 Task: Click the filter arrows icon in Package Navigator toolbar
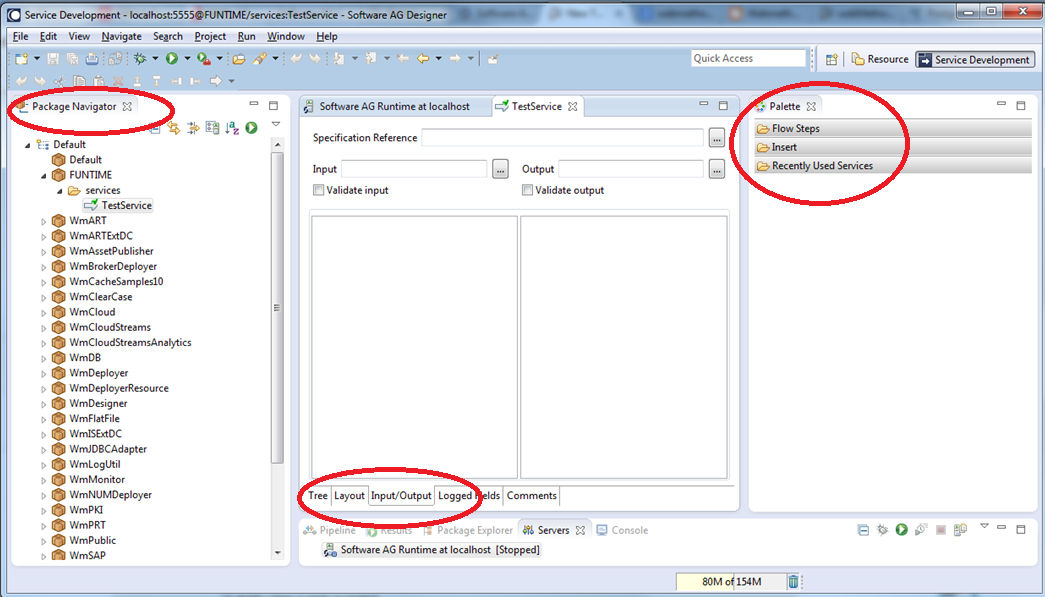(x=193, y=127)
